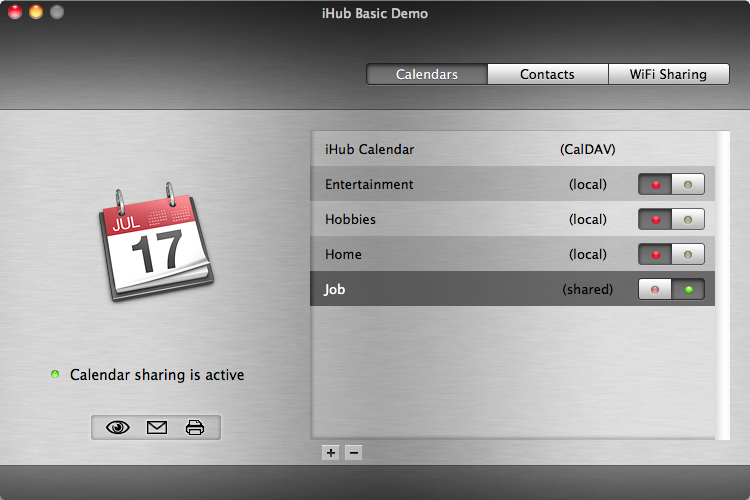The image size is (750, 500).
Task: Select the Hobbies calendar row
Action: click(x=513, y=219)
